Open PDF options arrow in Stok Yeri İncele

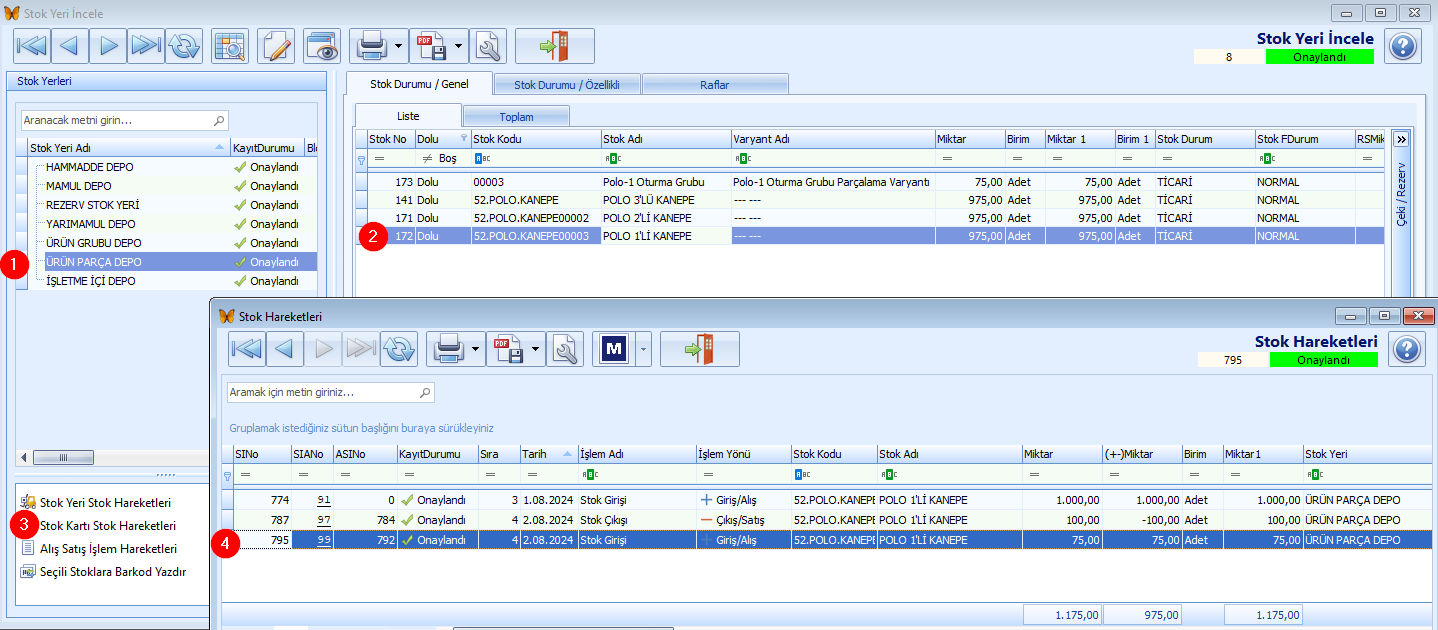click(x=460, y=46)
